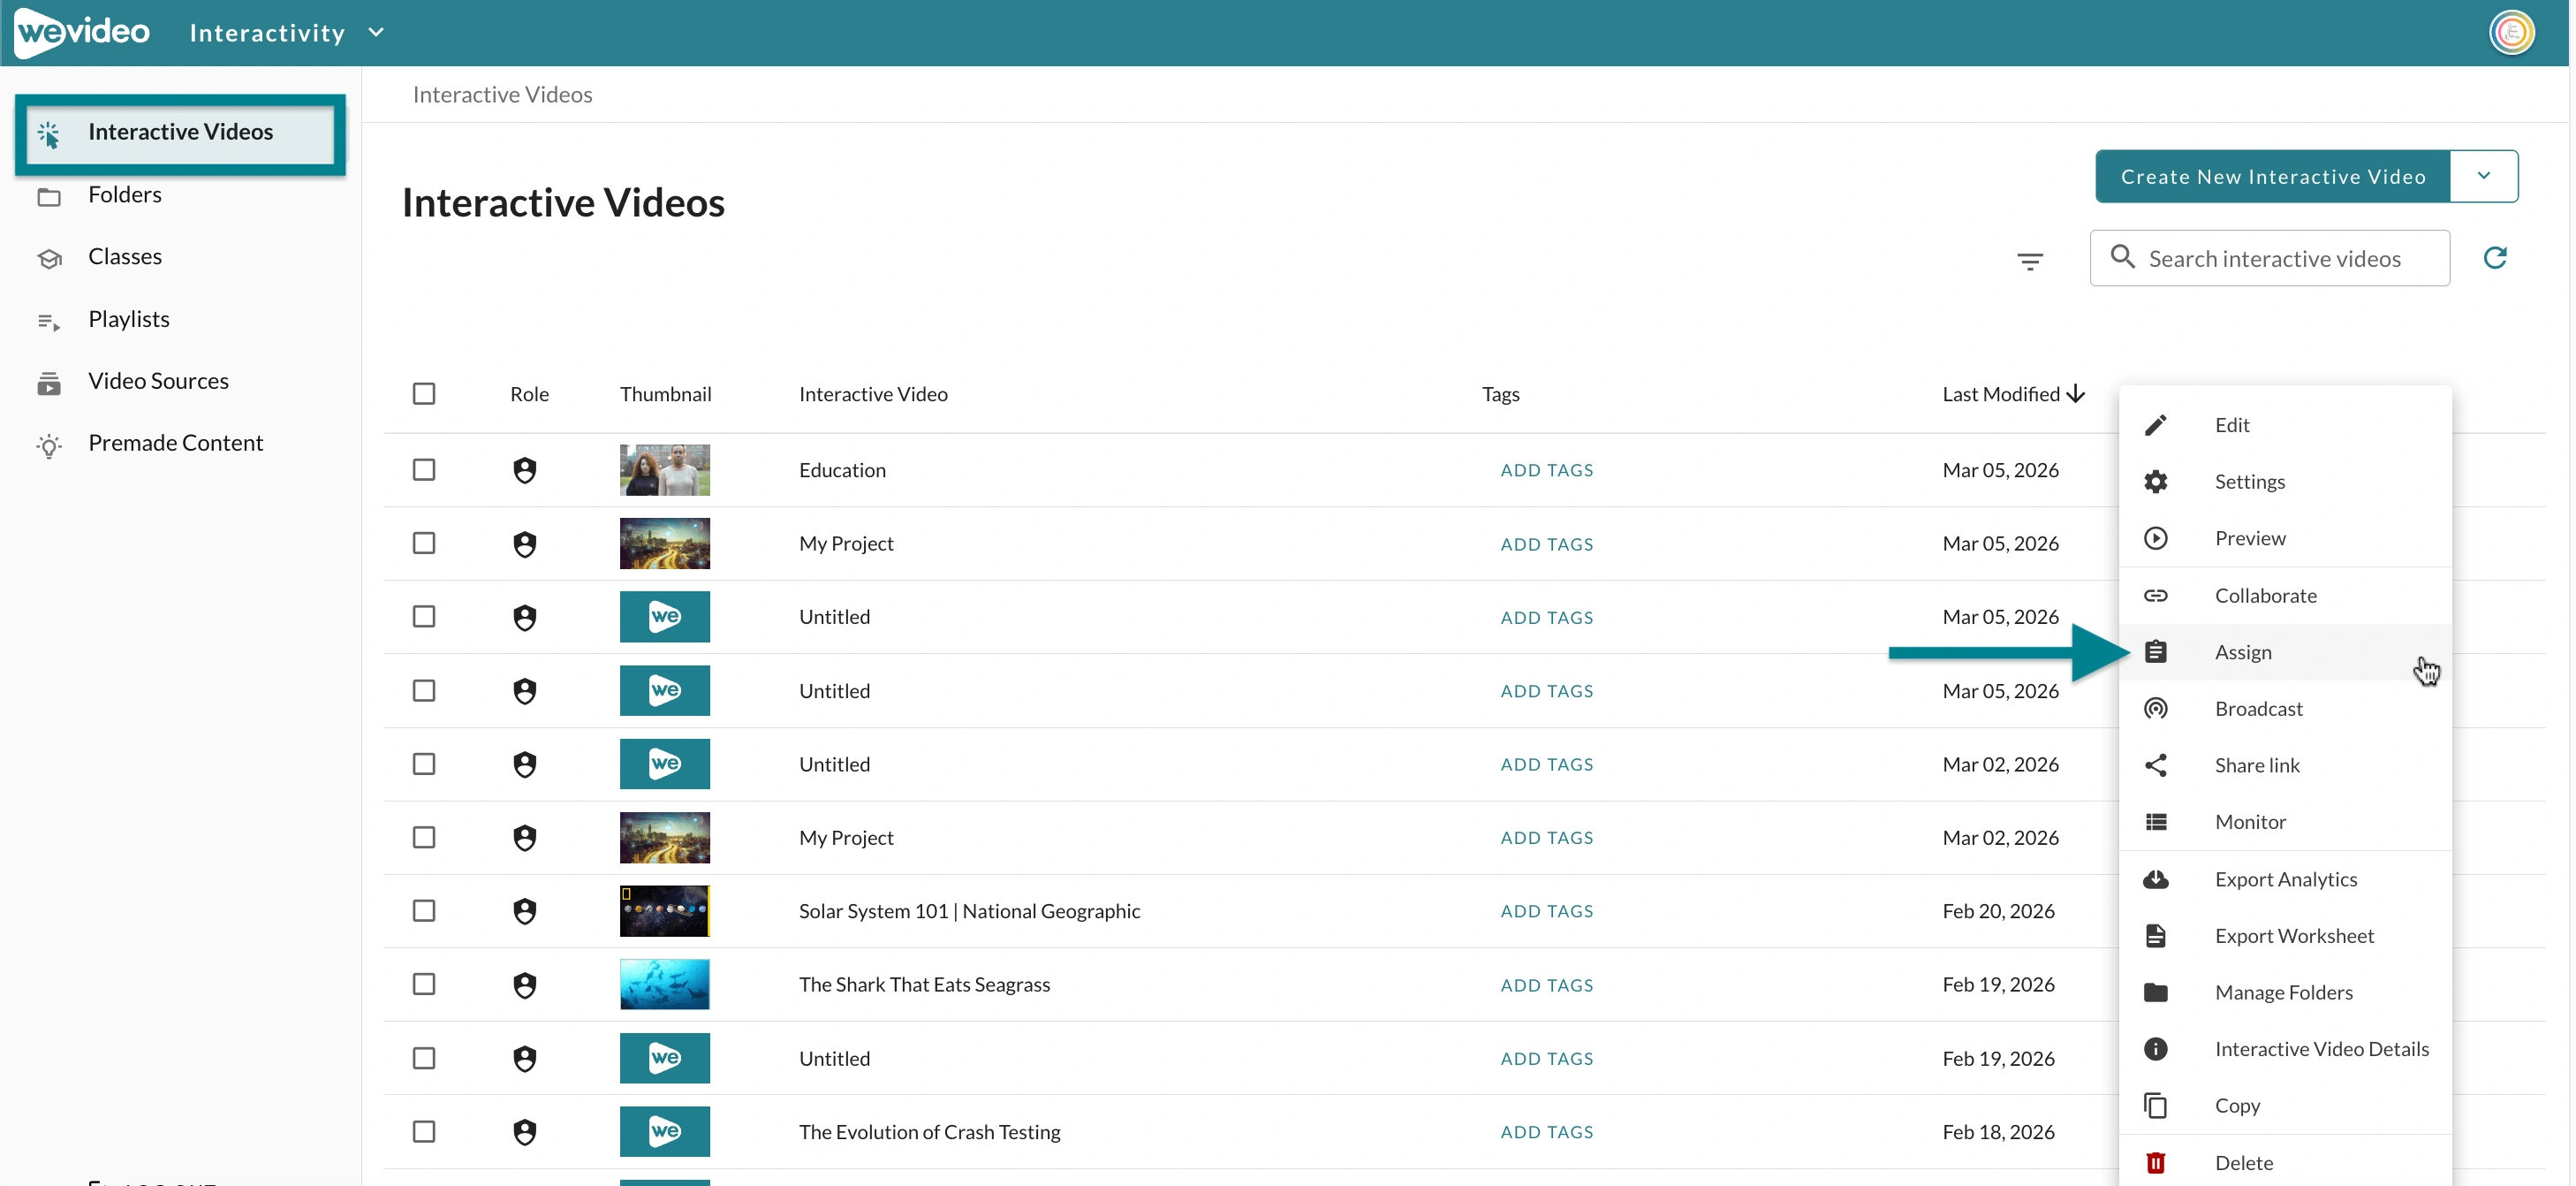
Task: Click the red Delete trash icon
Action: [2155, 1162]
